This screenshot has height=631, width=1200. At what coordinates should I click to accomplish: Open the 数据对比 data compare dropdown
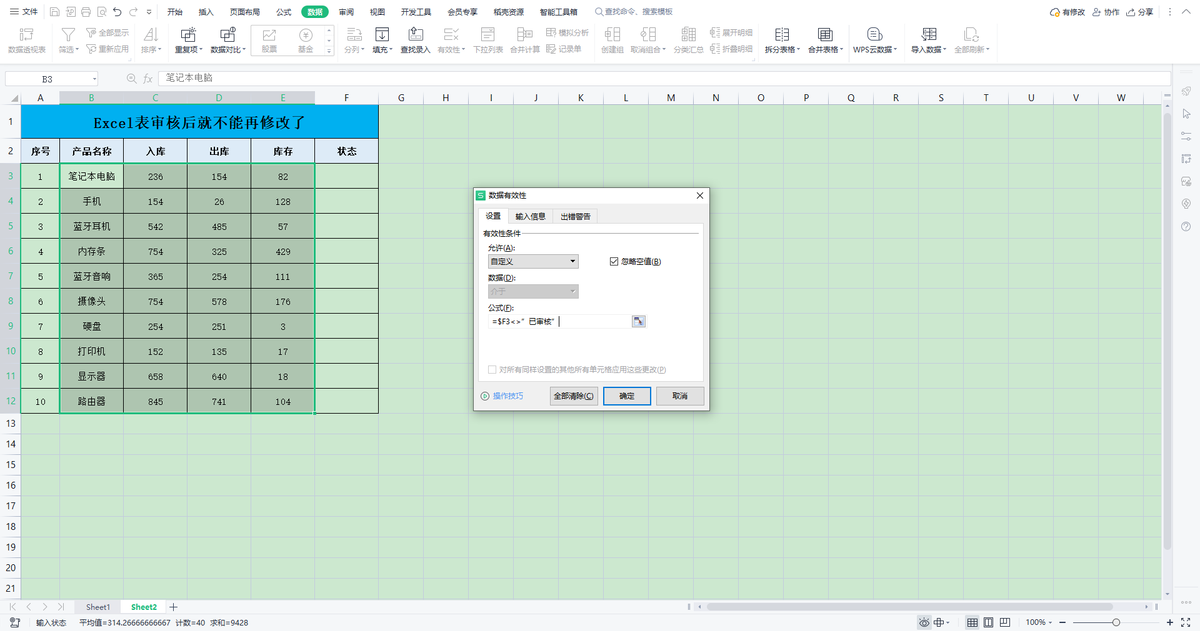pyautogui.click(x=227, y=40)
